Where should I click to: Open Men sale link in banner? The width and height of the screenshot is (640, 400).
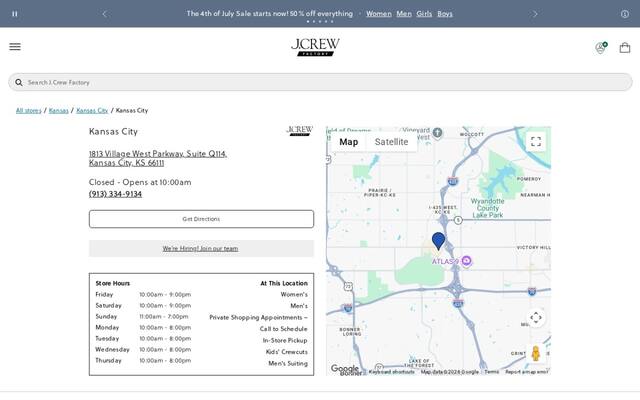[x=404, y=14]
